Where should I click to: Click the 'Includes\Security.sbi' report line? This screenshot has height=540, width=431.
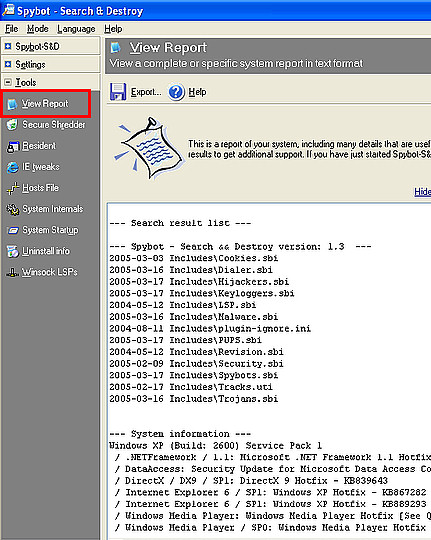coord(196,364)
